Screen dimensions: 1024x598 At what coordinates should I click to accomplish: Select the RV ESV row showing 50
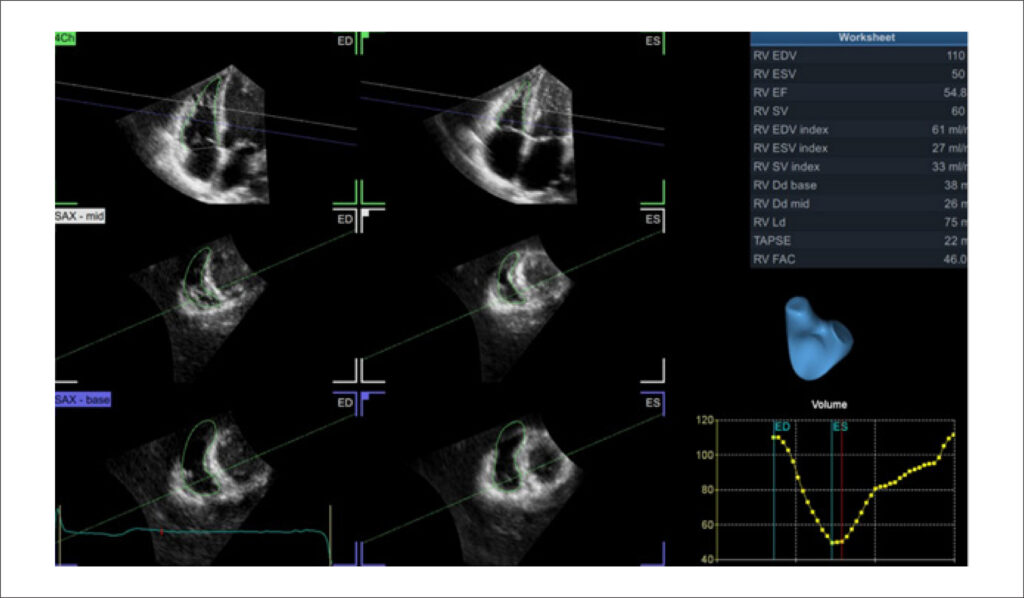pyautogui.click(x=859, y=74)
